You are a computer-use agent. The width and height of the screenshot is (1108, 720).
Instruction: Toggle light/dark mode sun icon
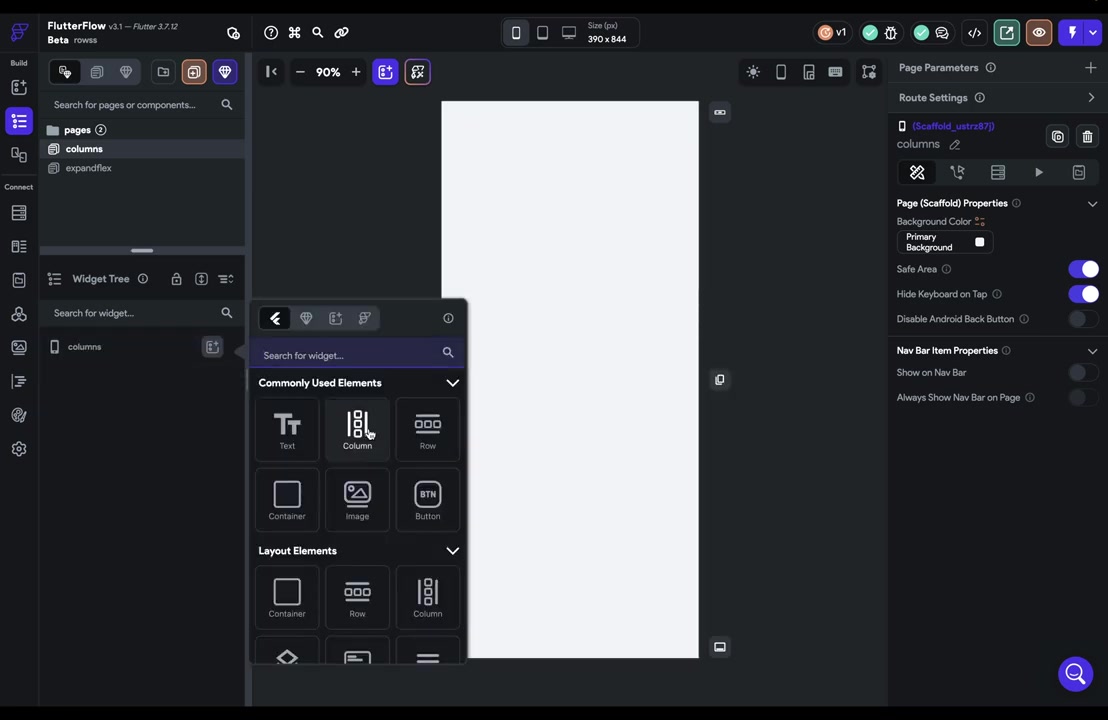tap(753, 72)
